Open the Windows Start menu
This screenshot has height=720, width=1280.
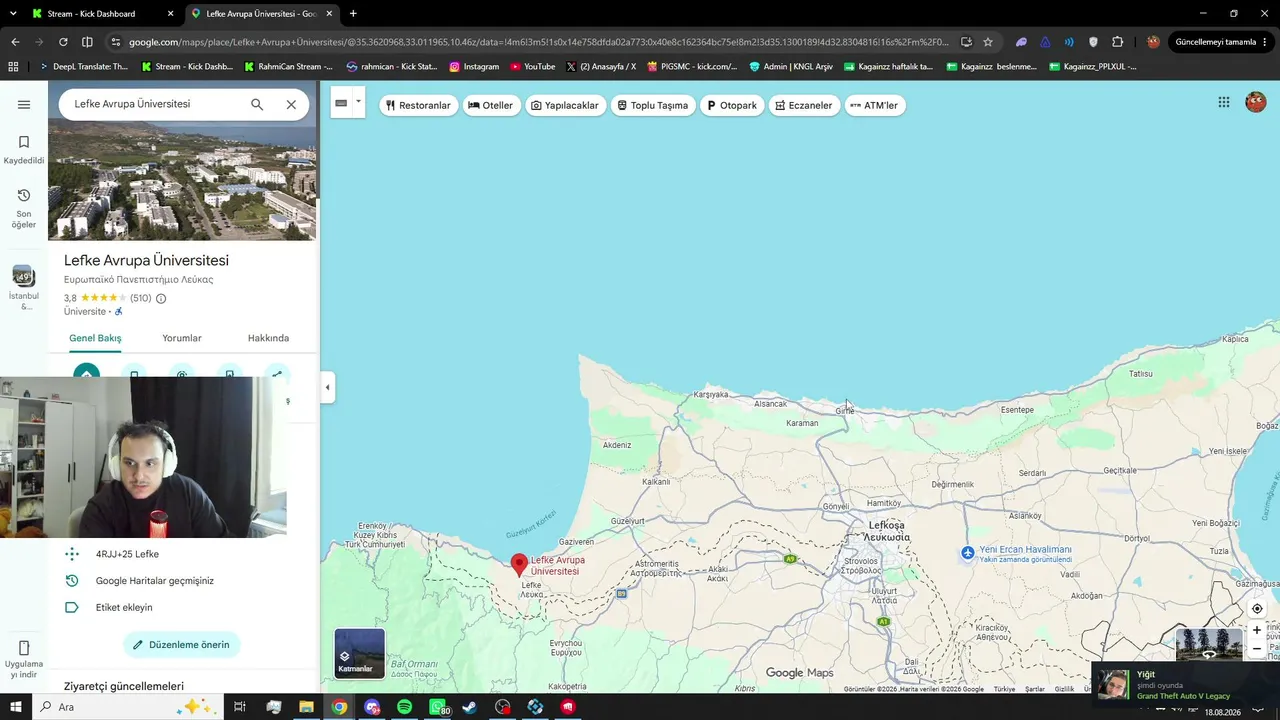pyautogui.click(x=15, y=707)
